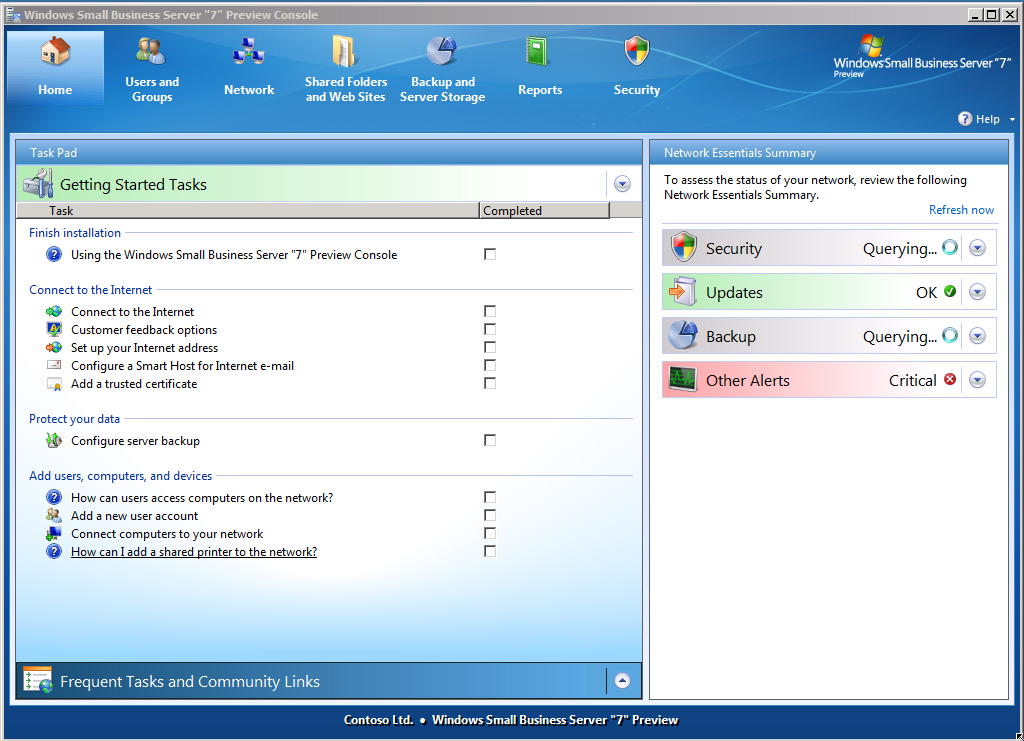Click the Security shield toolbar icon
This screenshot has width=1024, height=741.
point(636,51)
